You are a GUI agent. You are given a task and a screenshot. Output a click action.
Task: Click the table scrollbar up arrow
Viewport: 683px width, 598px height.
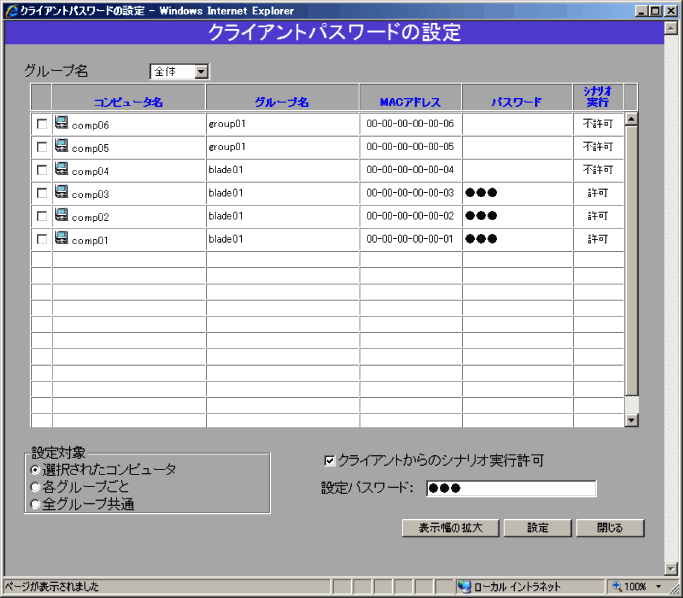(x=632, y=119)
